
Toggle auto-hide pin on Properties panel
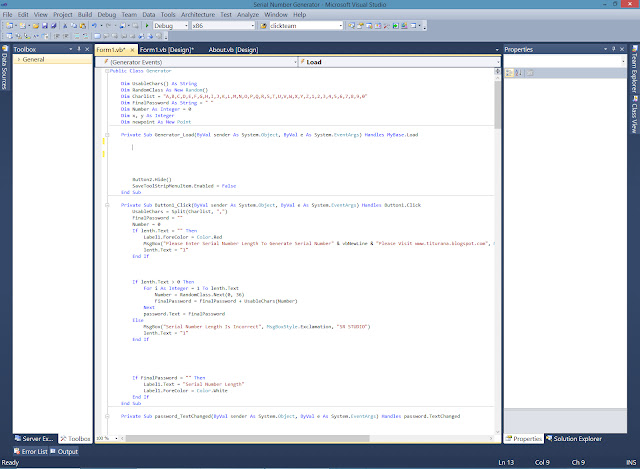coord(613,49)
